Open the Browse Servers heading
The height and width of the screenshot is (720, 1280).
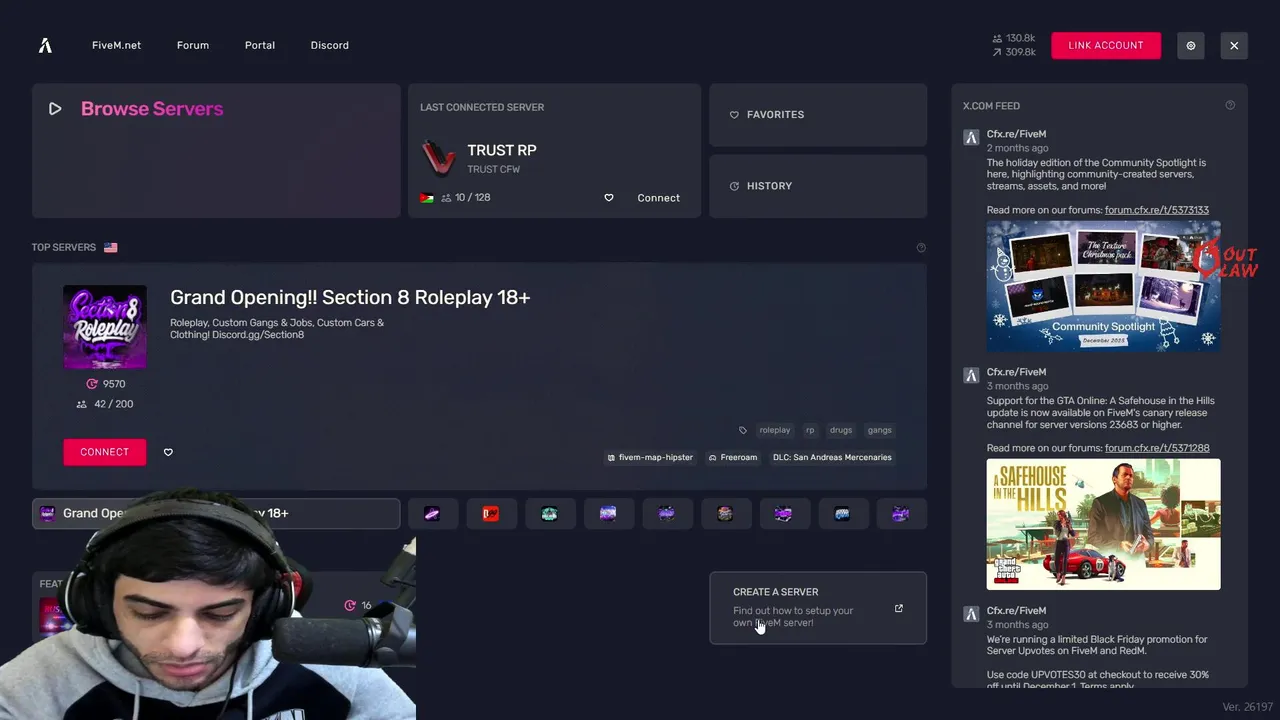point(152,109)
